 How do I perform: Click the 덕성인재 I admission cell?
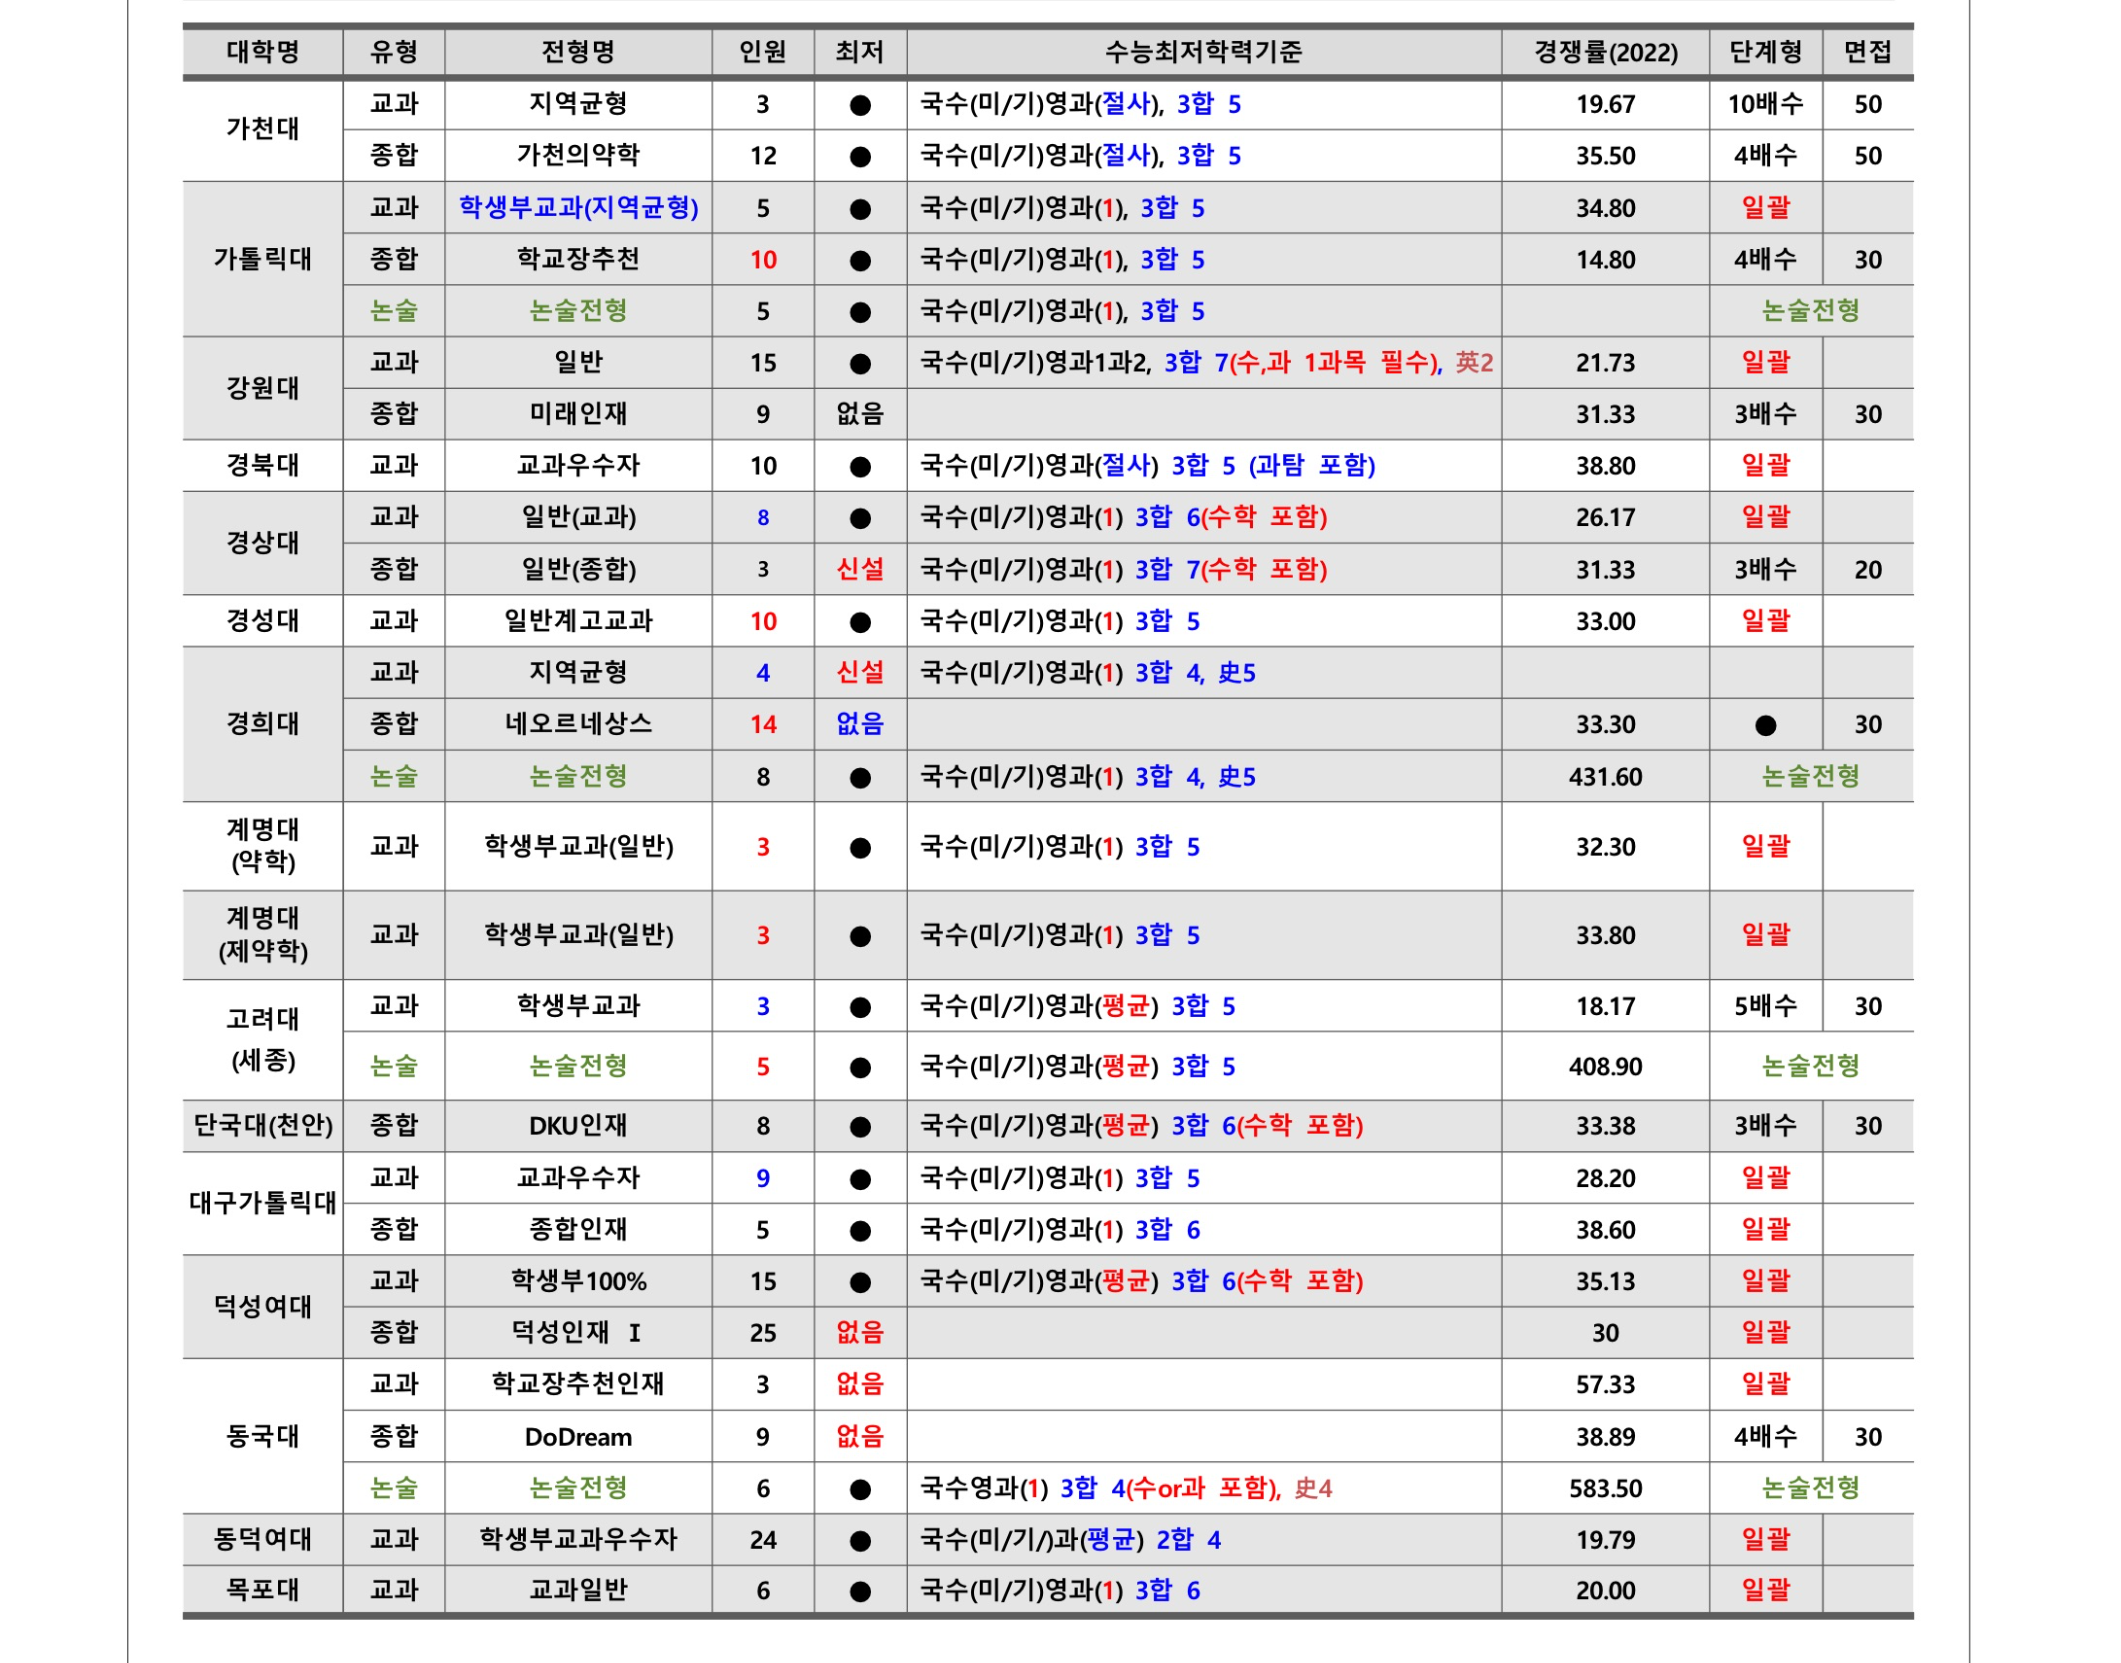coord(578,1332)
